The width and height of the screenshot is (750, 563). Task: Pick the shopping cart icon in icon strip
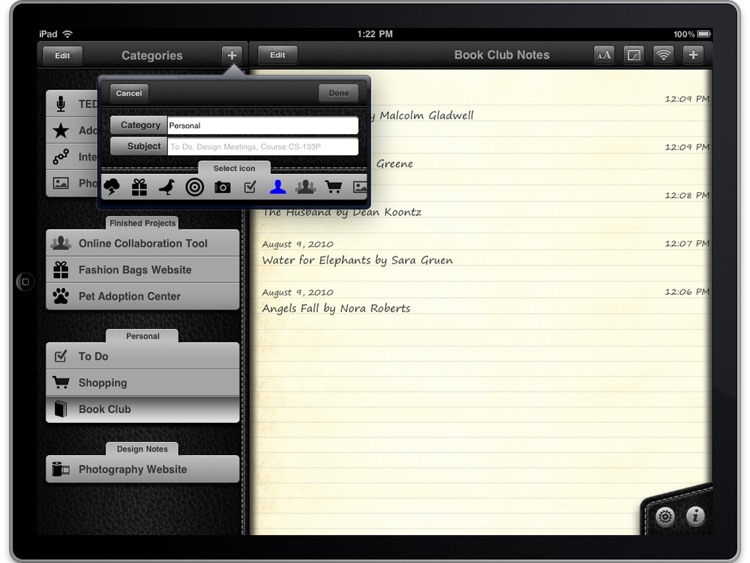[x=333, y=187]
